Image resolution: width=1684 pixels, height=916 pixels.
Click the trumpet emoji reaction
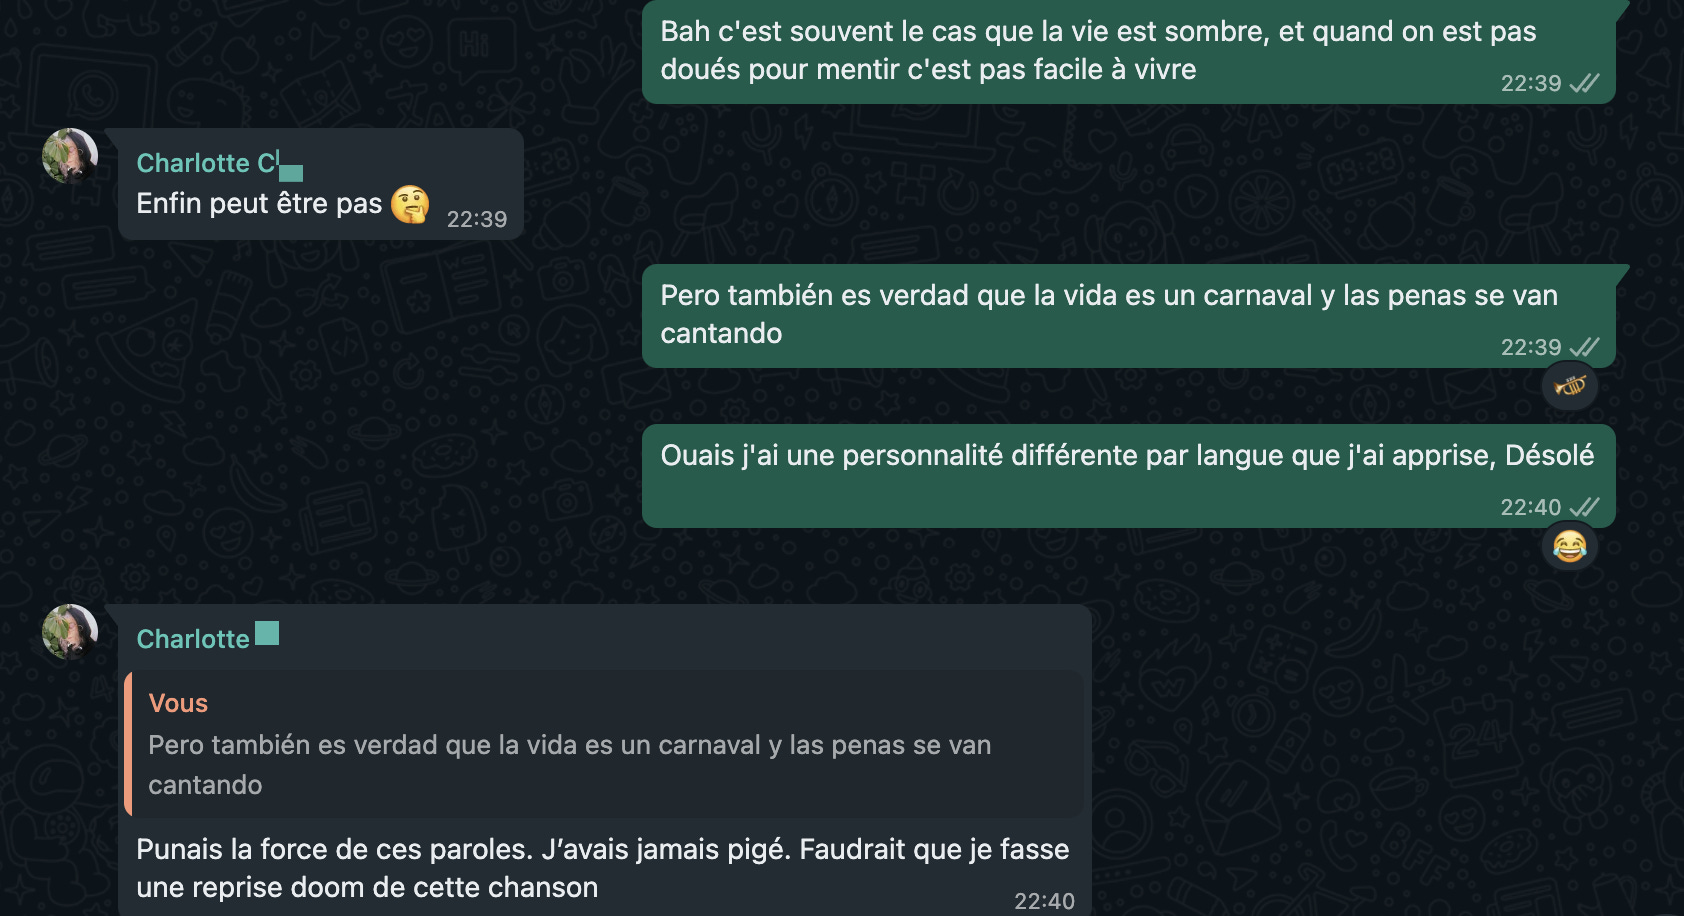click(x=1570, y=386)
